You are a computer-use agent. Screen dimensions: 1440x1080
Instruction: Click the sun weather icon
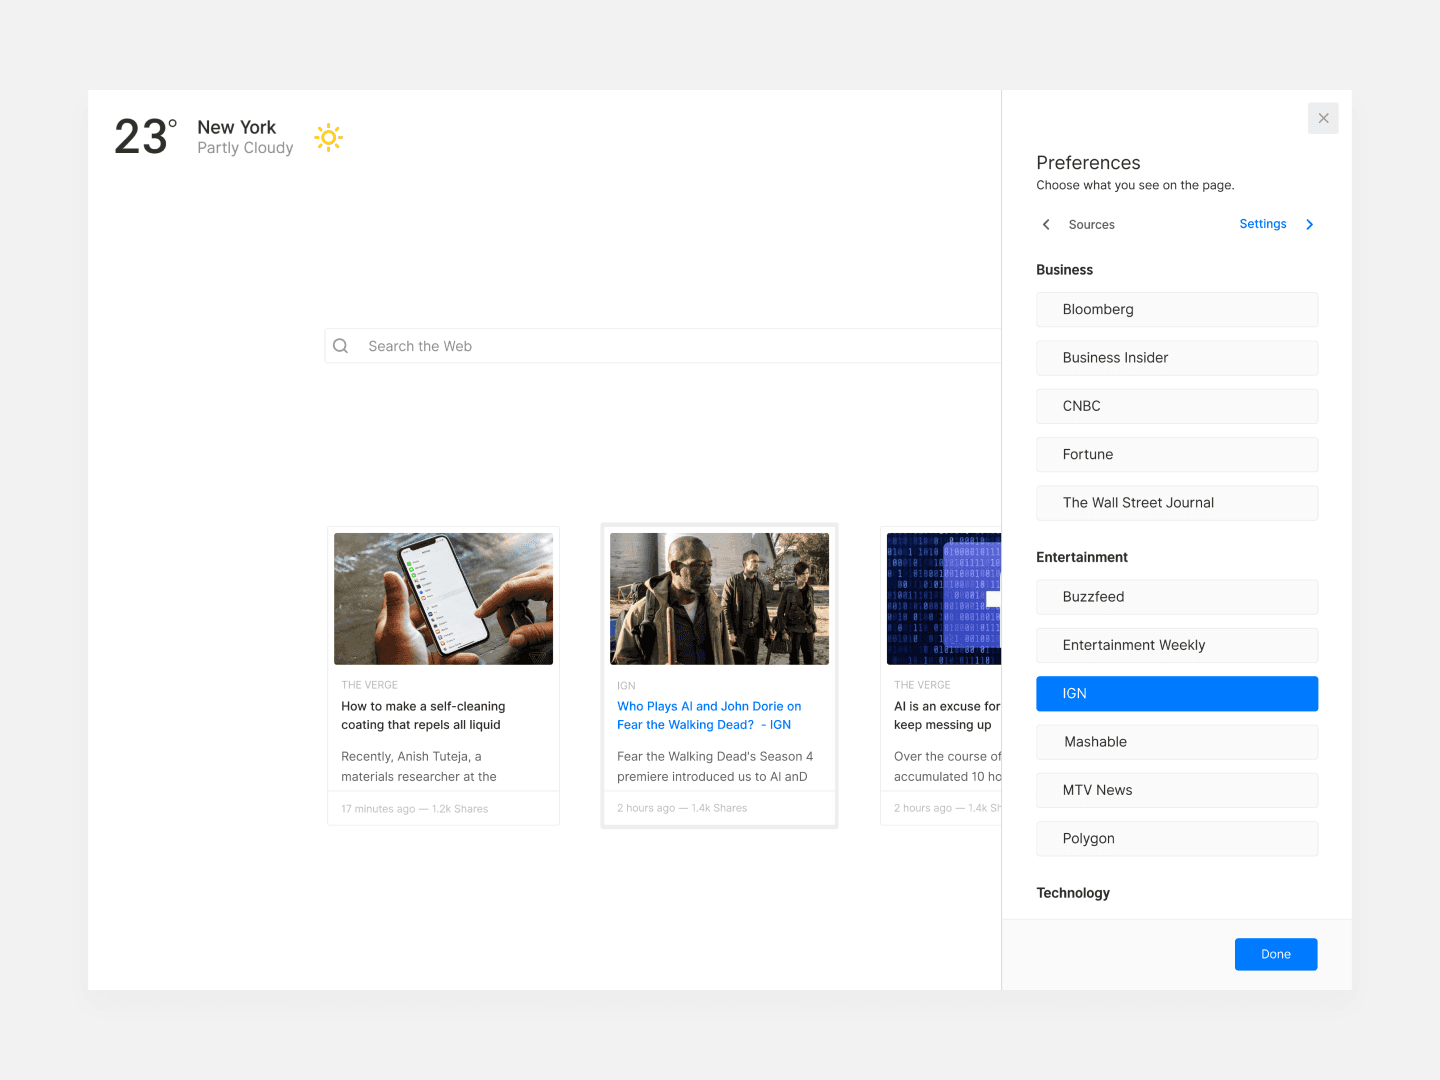click(329, 138)
